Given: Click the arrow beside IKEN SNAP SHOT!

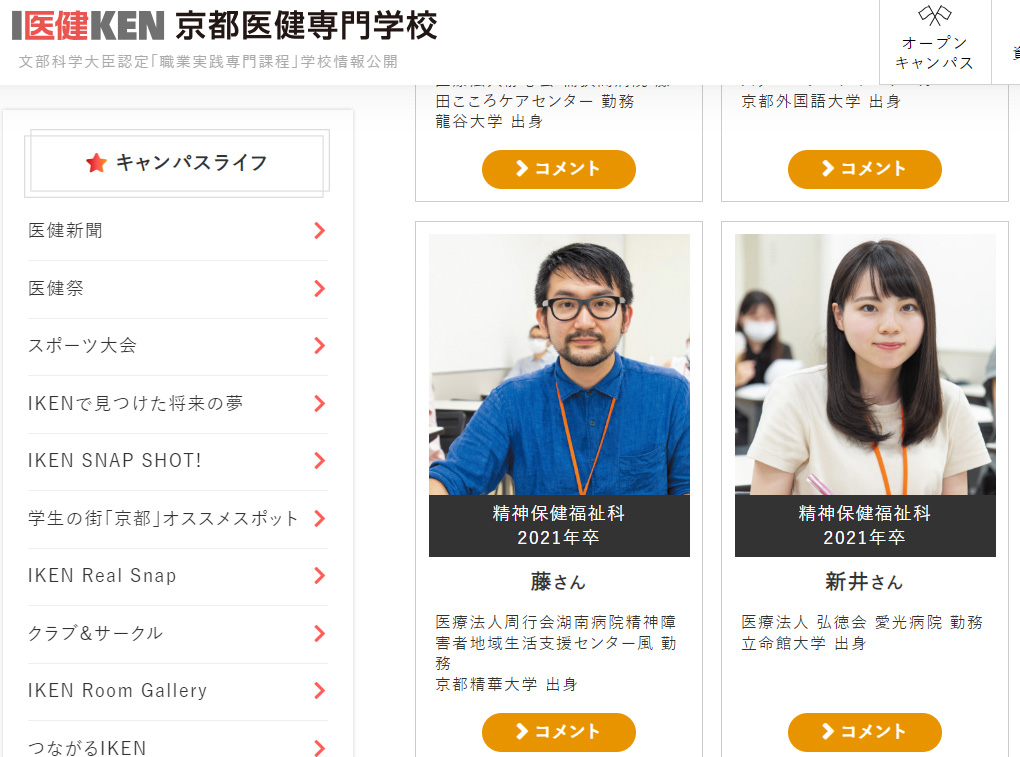Looking at the screenshot, I should pos(319,461).
